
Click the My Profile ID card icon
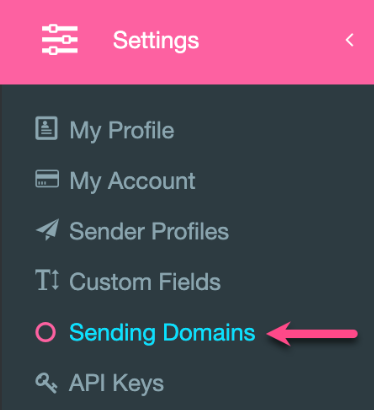click(46, 128)
